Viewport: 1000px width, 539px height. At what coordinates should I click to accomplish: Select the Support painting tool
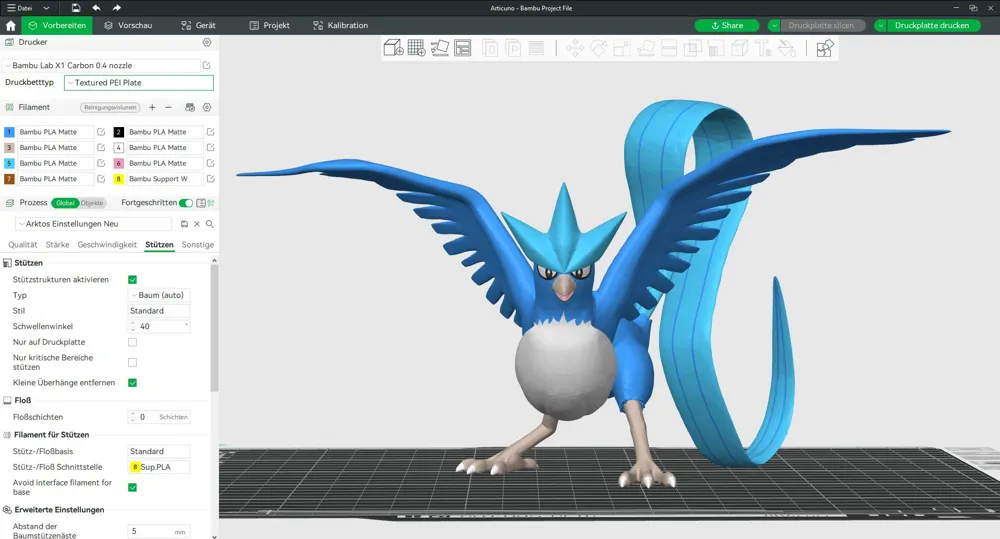coord(716,48)
